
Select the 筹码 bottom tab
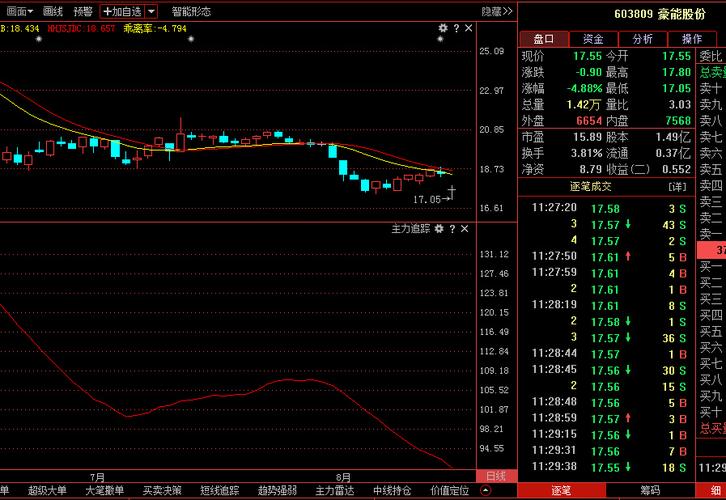click(650, 490)
